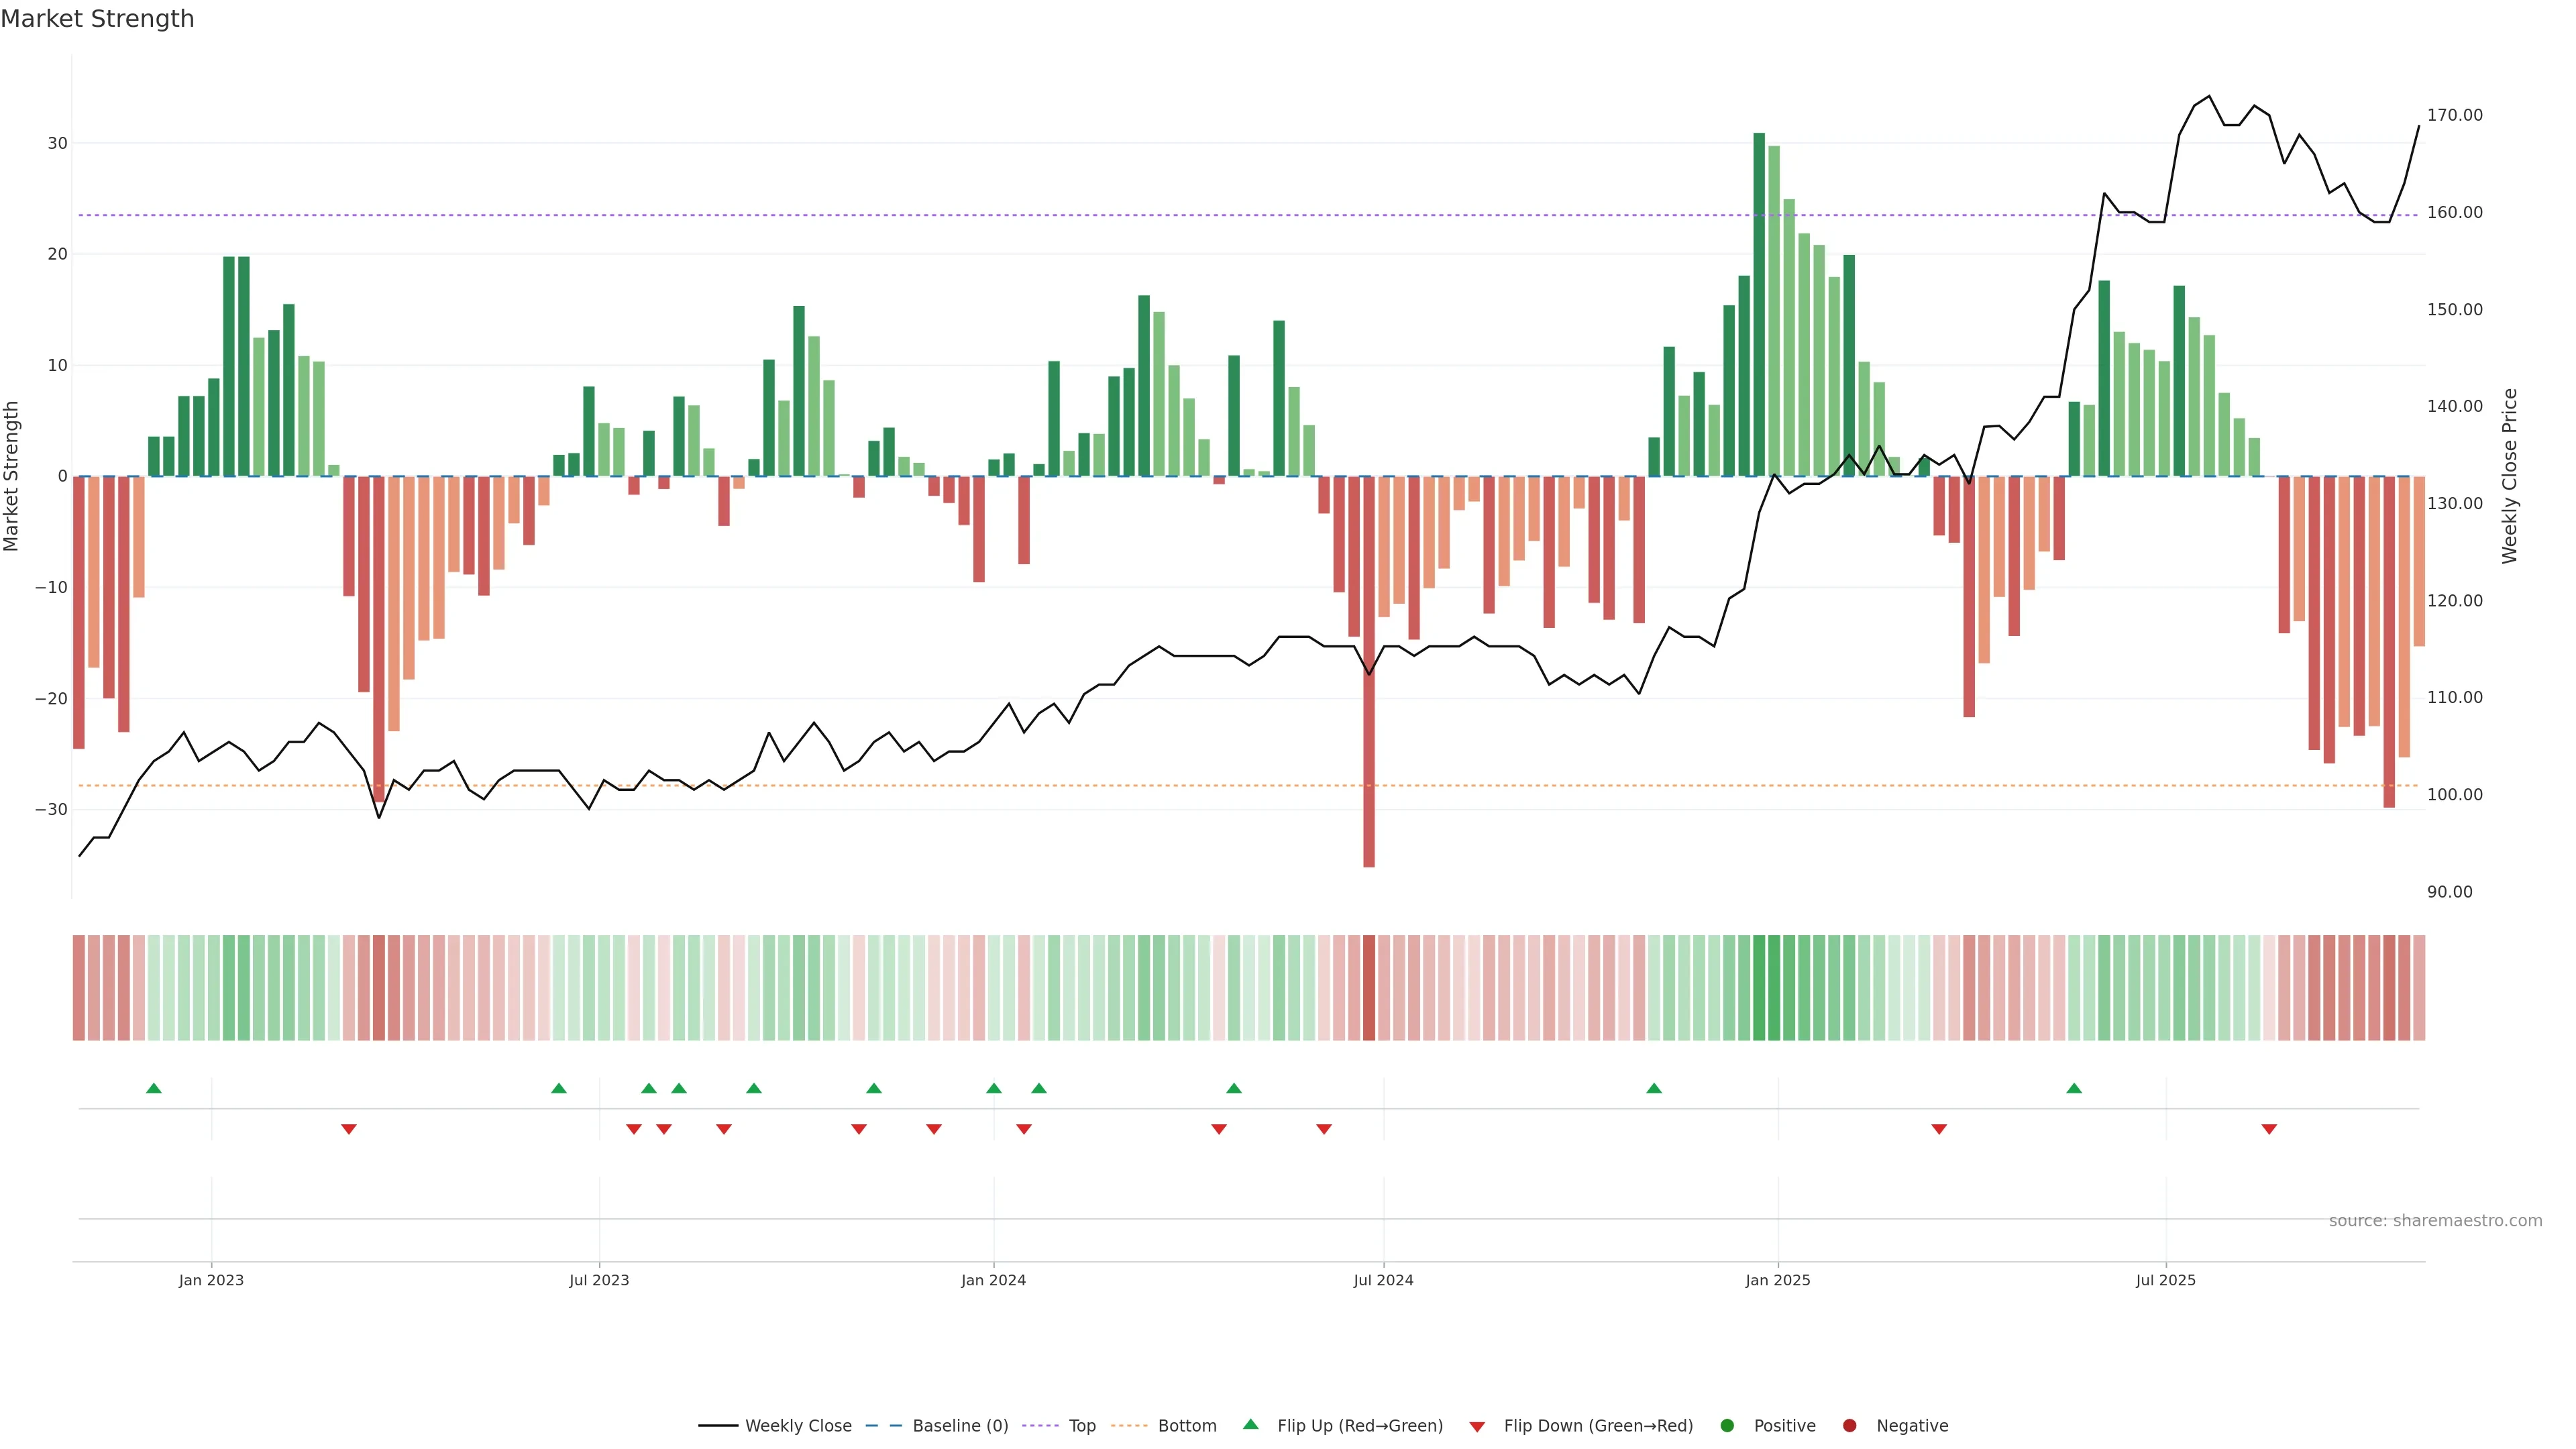This screenshot has height=1449, width=2576.
Task: Click the Market Strength chart title
Action: (x=97, y=19)
